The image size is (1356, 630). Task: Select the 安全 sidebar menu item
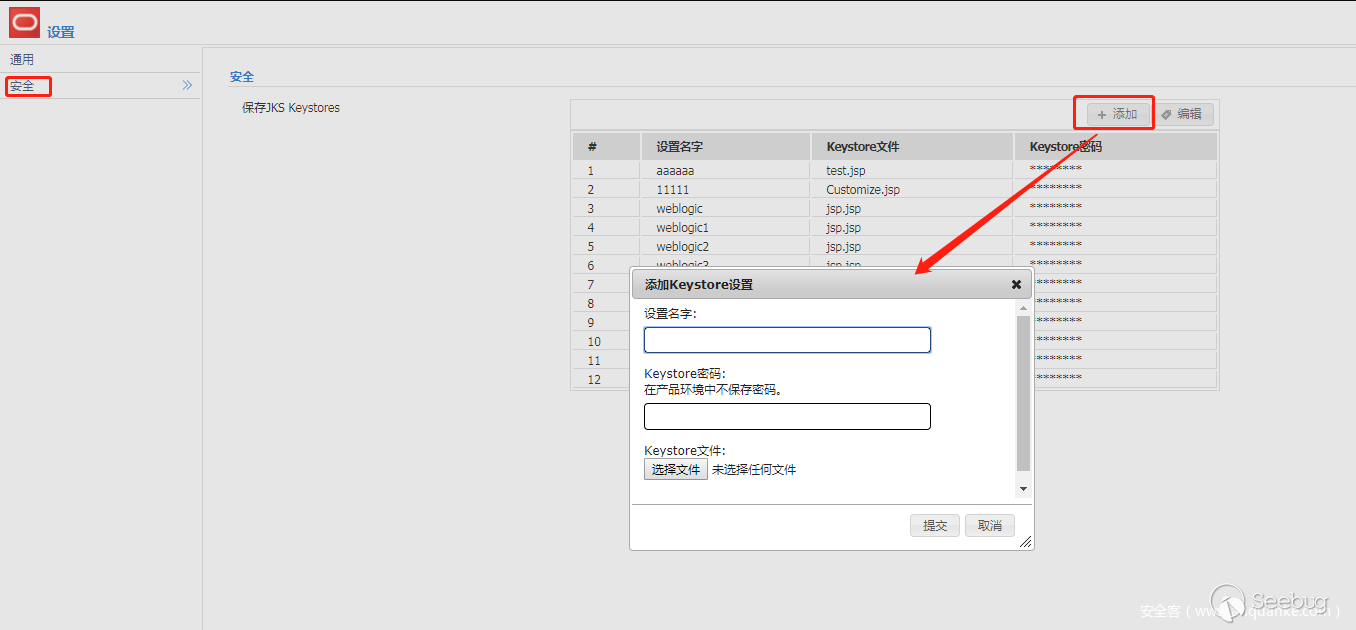coord(23,86)
